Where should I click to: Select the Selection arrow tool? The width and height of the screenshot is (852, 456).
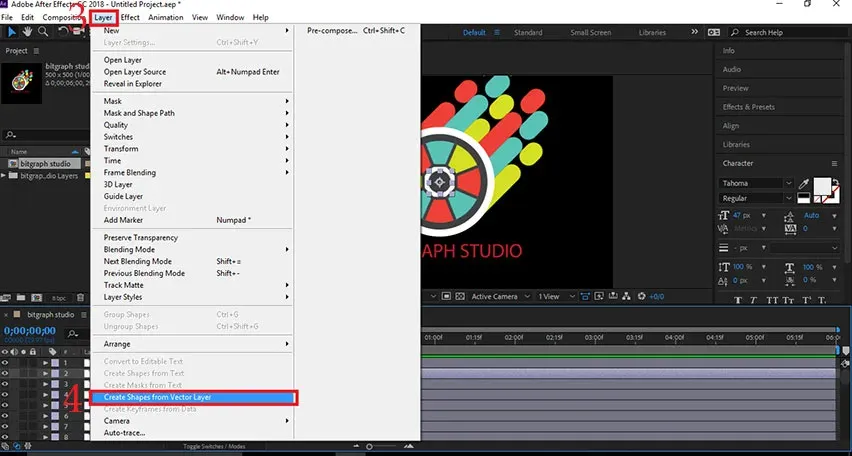pos(11,32)
